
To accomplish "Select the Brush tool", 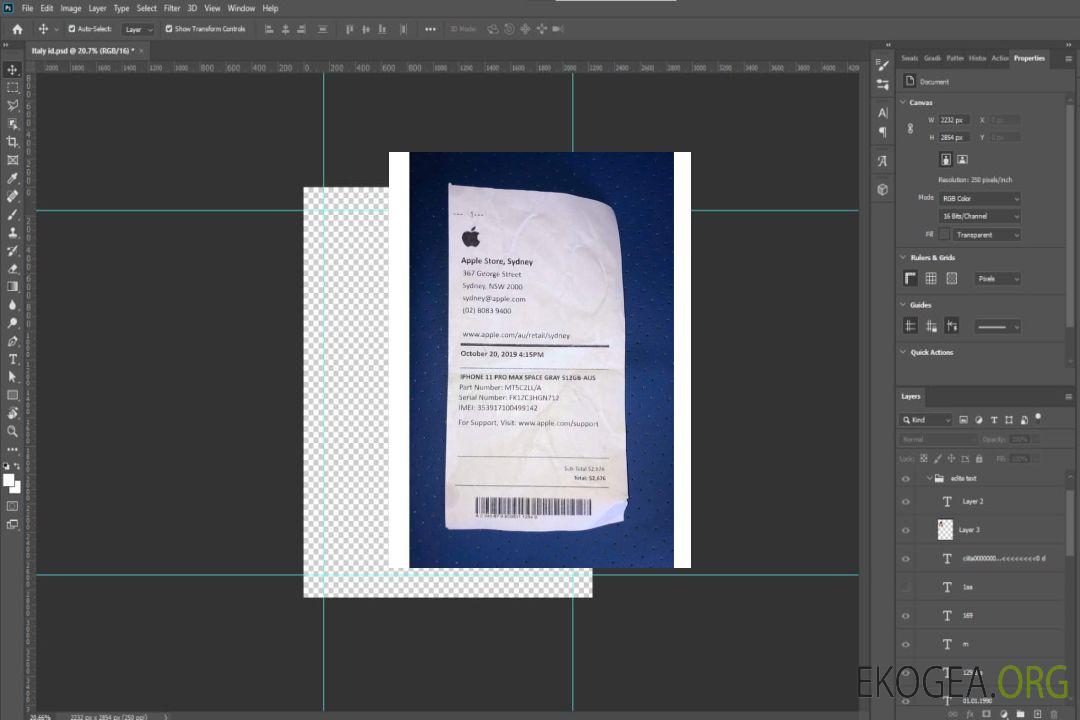I will coord(12,214).
